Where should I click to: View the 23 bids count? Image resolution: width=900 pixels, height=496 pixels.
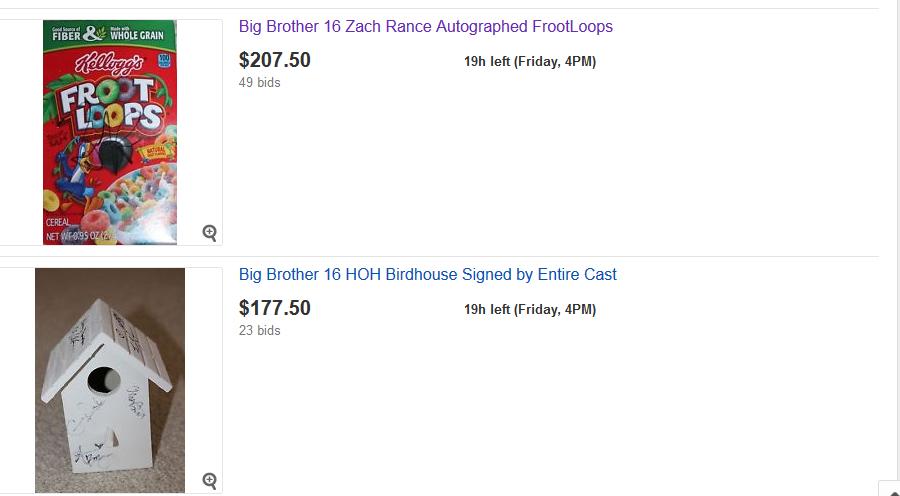pyautogui.click(x=260, y=331)
